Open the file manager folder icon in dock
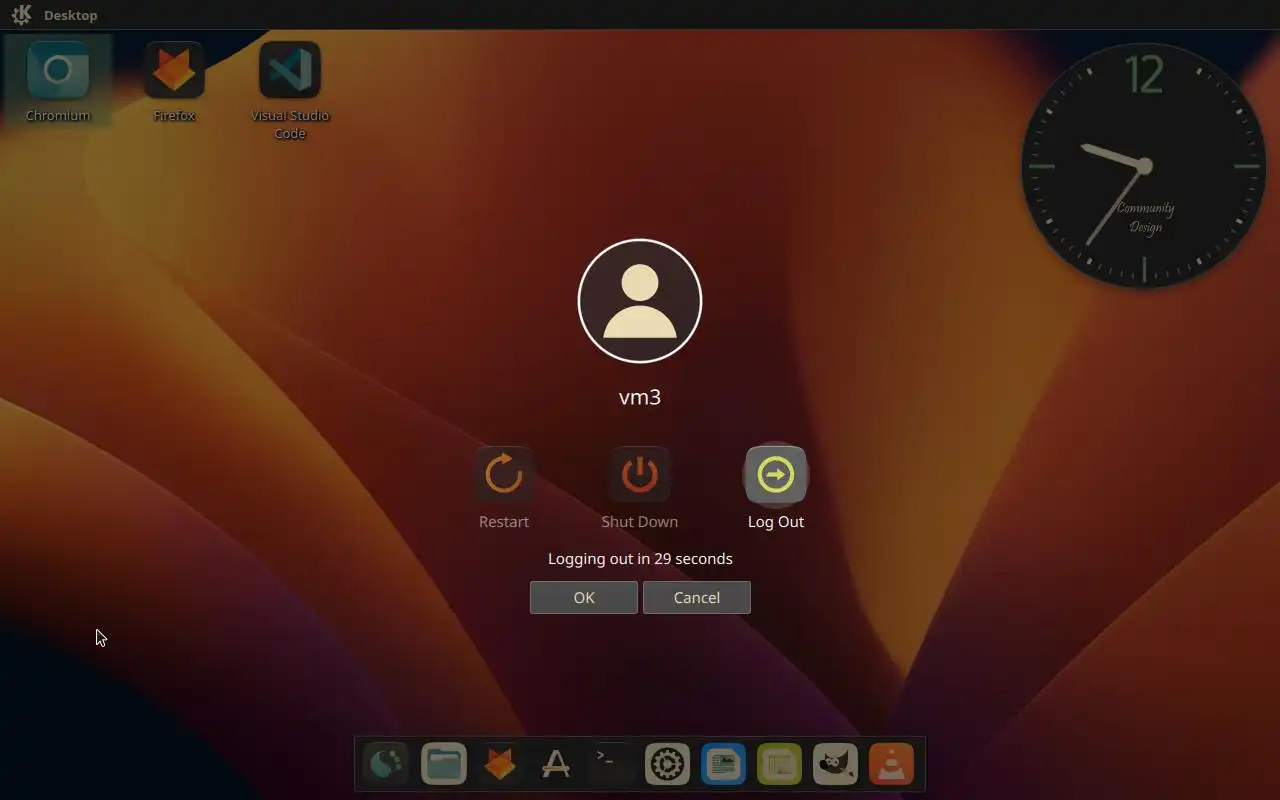The height and width of the screenshot is (800, 1280). [444, 765]
